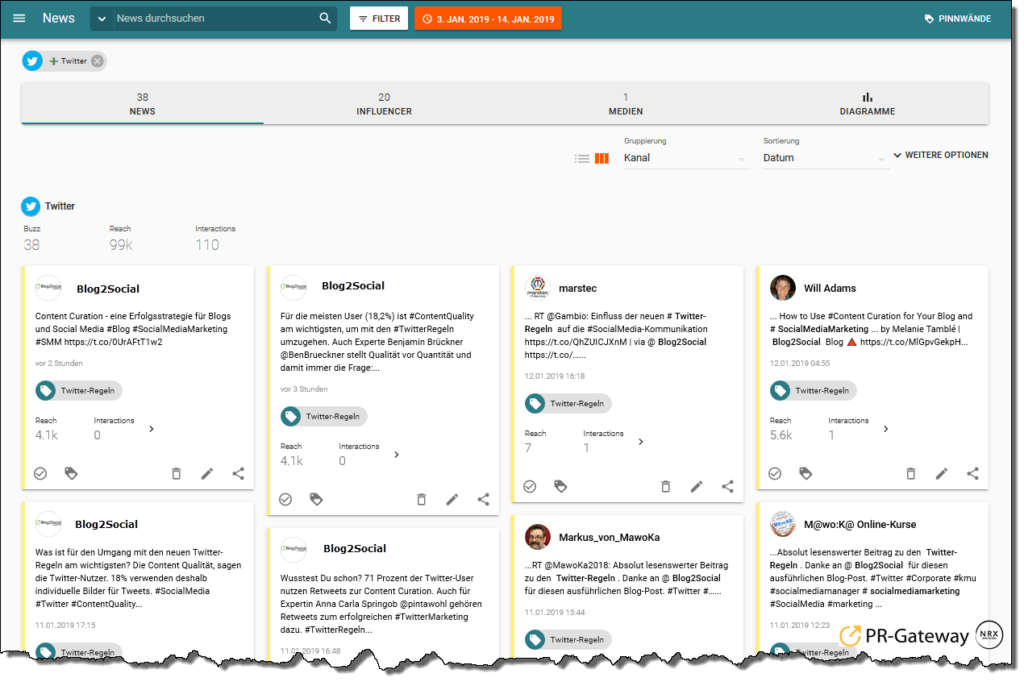Add tag to the marstec card
Image resolution: width=1024 pixels, height=686 pixels.
click(560, 487)
